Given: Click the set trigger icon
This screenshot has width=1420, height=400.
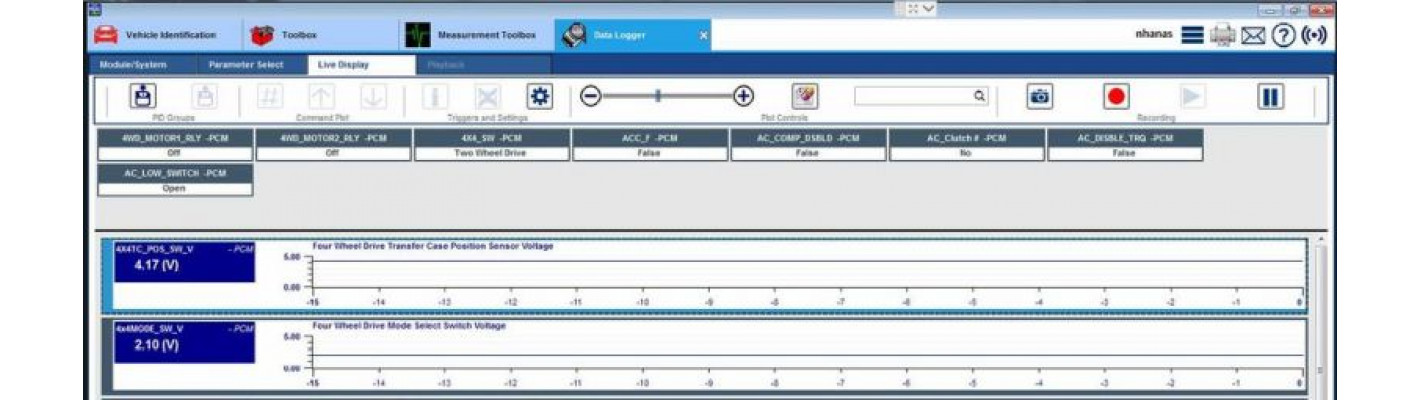Looking at the screenshot, I should [x=435, y=96].
